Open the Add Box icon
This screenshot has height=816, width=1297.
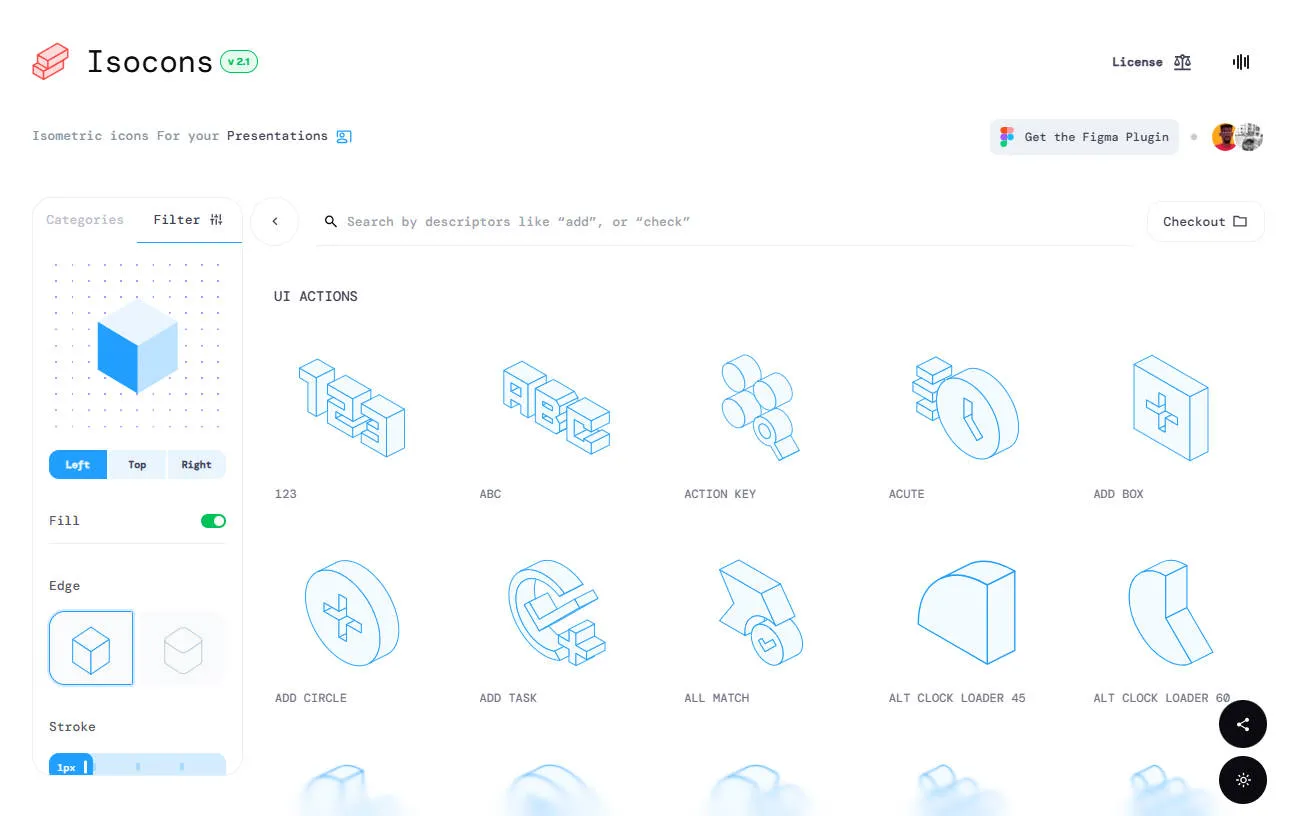[1169, 408]
